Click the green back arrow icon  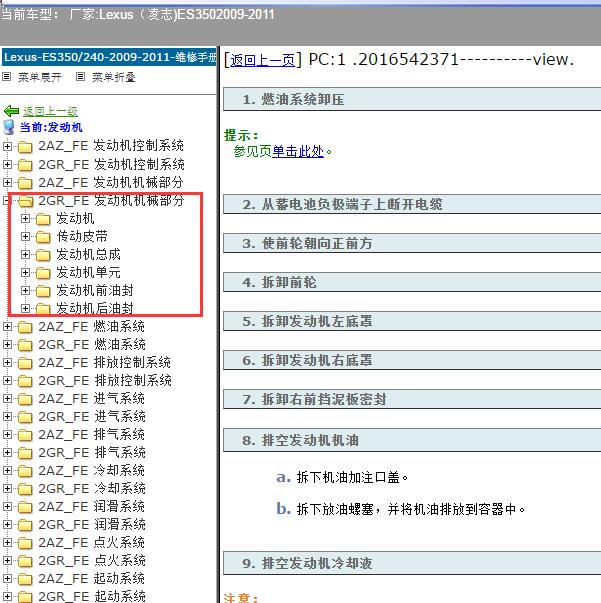(x=11, y=111)
